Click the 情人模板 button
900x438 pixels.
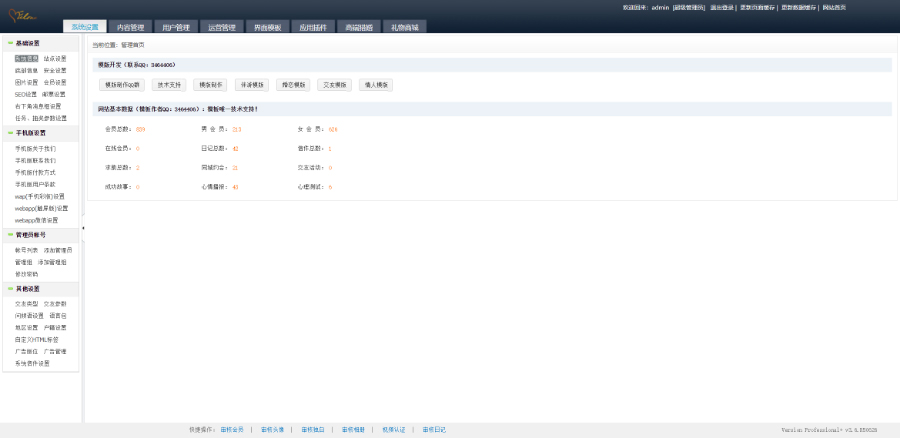point(376,85)
